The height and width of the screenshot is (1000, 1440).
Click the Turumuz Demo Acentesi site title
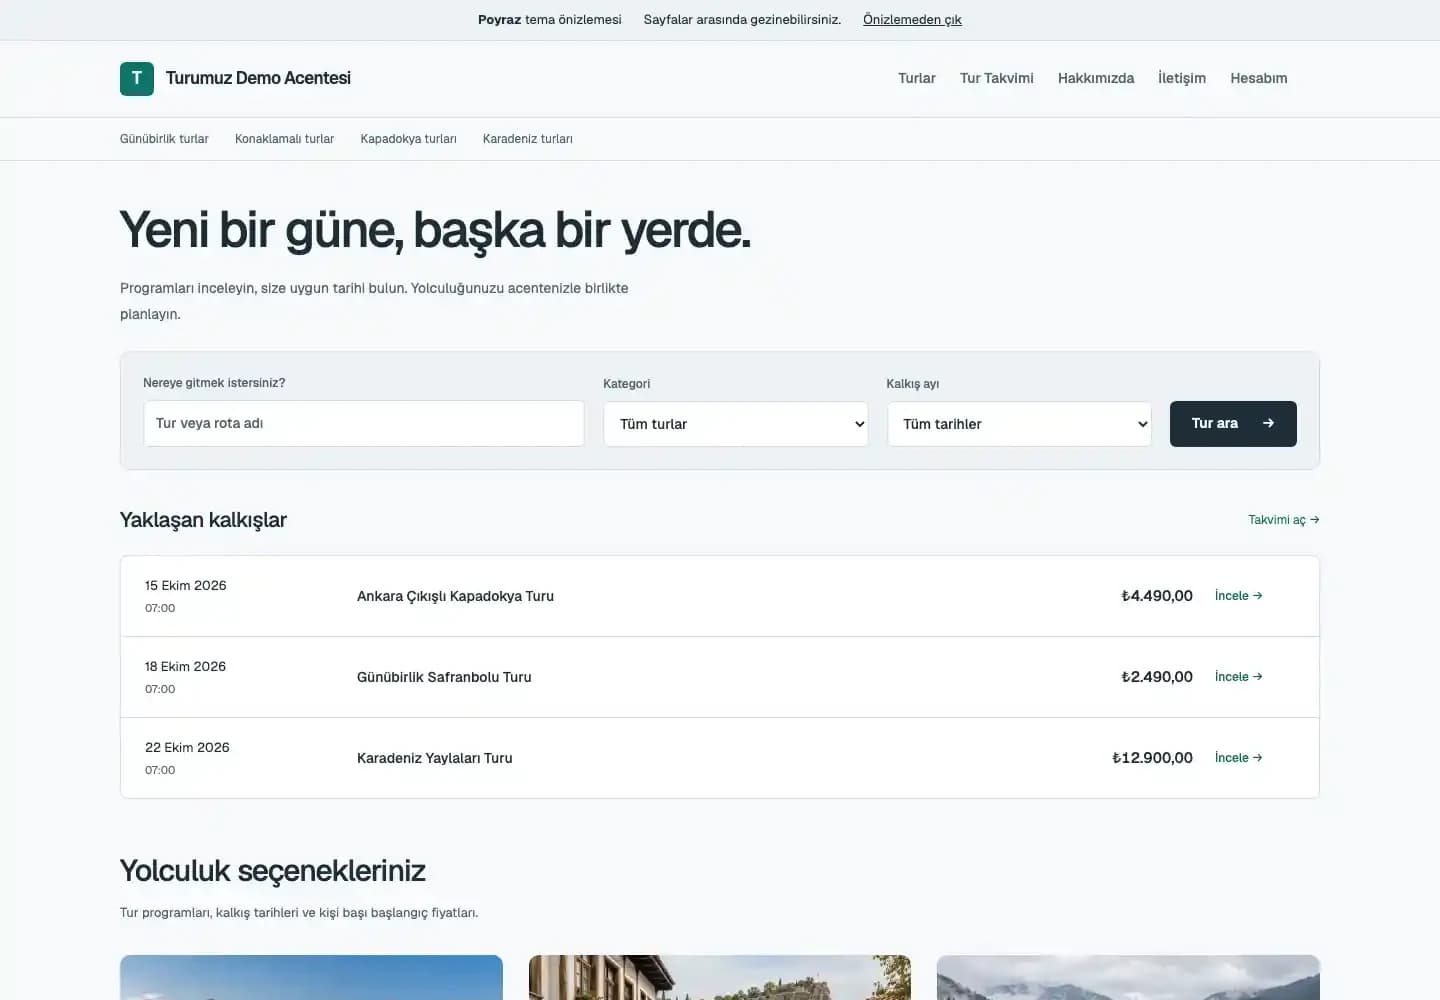click(258, 78)
